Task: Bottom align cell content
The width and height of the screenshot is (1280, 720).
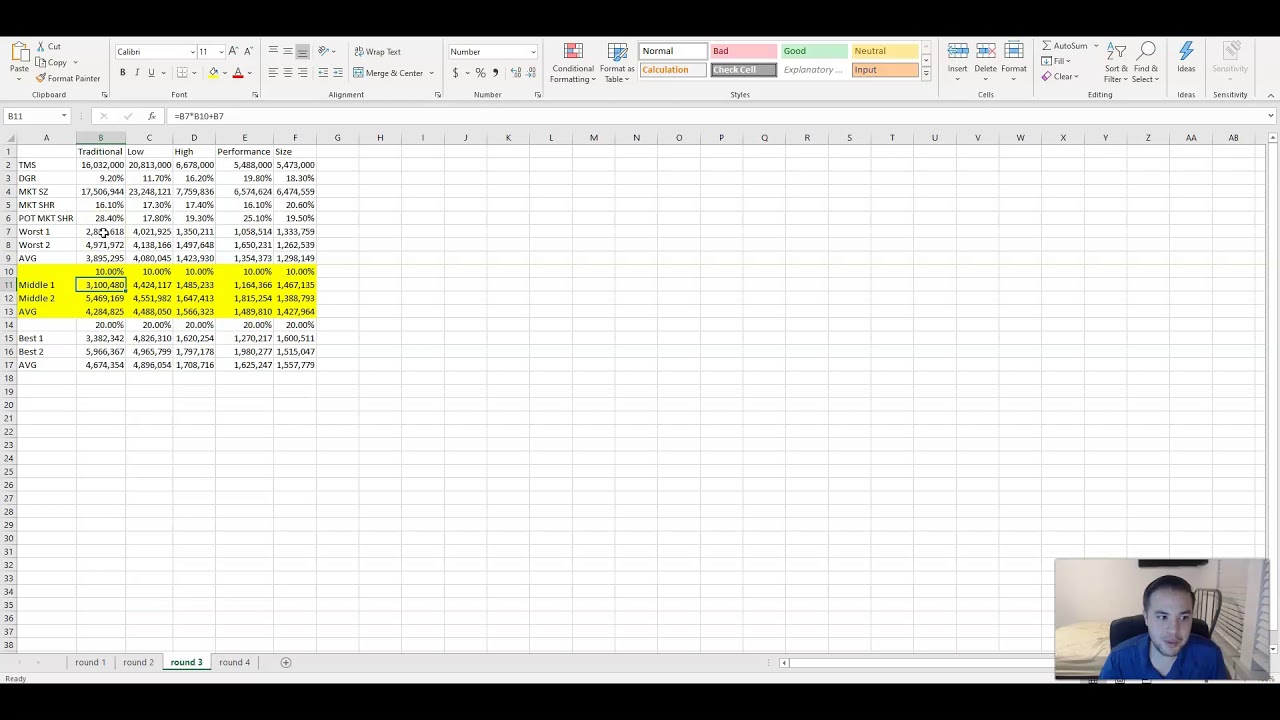Action: click(303, 52)
